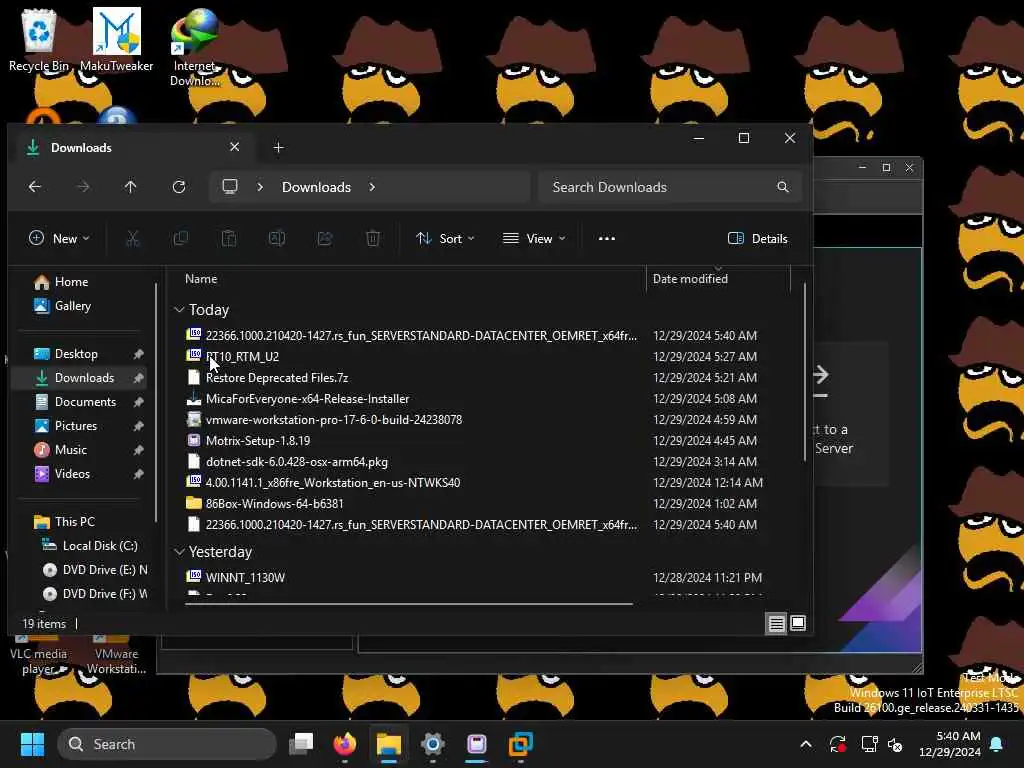Select the WINNT_1130W ISO file
Viewport: 1024px width, 768px height.
tap(245, 577)
